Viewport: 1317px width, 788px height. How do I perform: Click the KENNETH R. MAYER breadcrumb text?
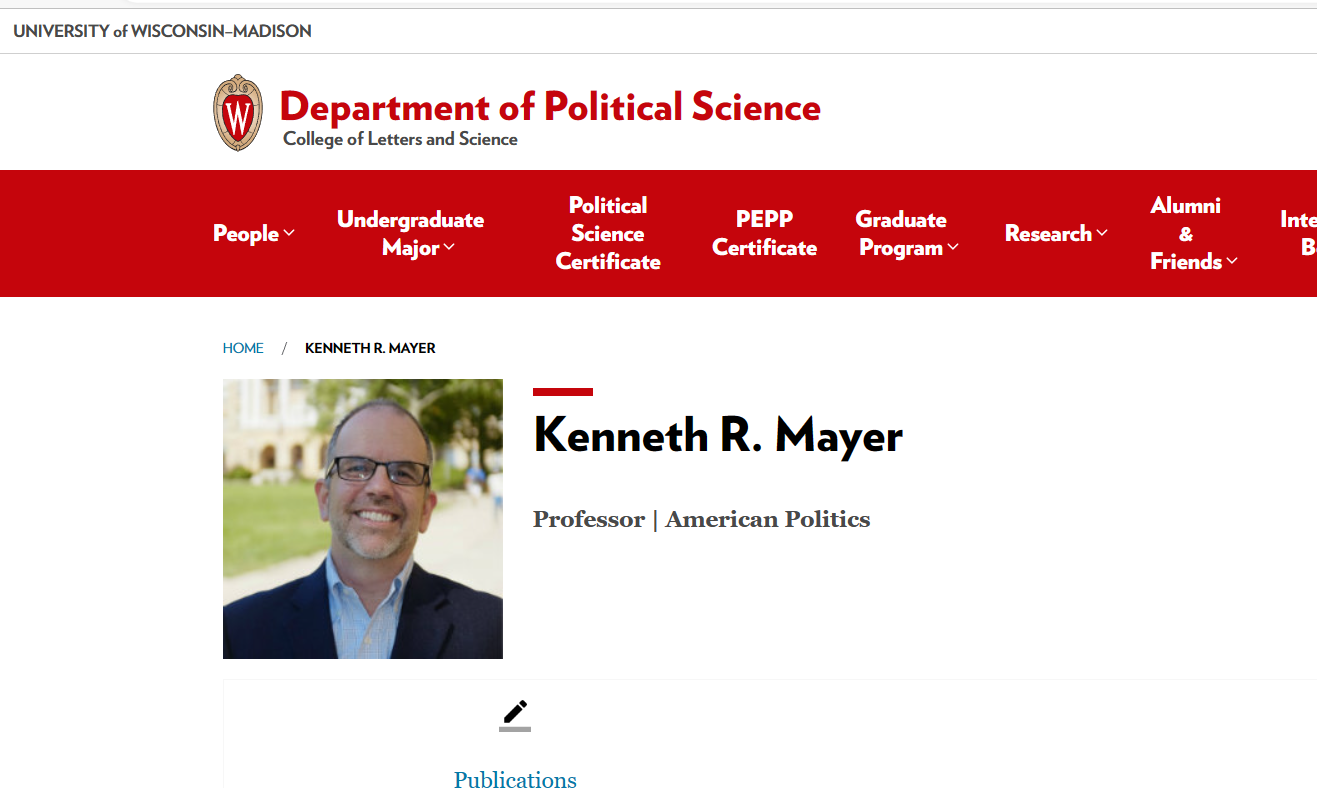(370, 348)
